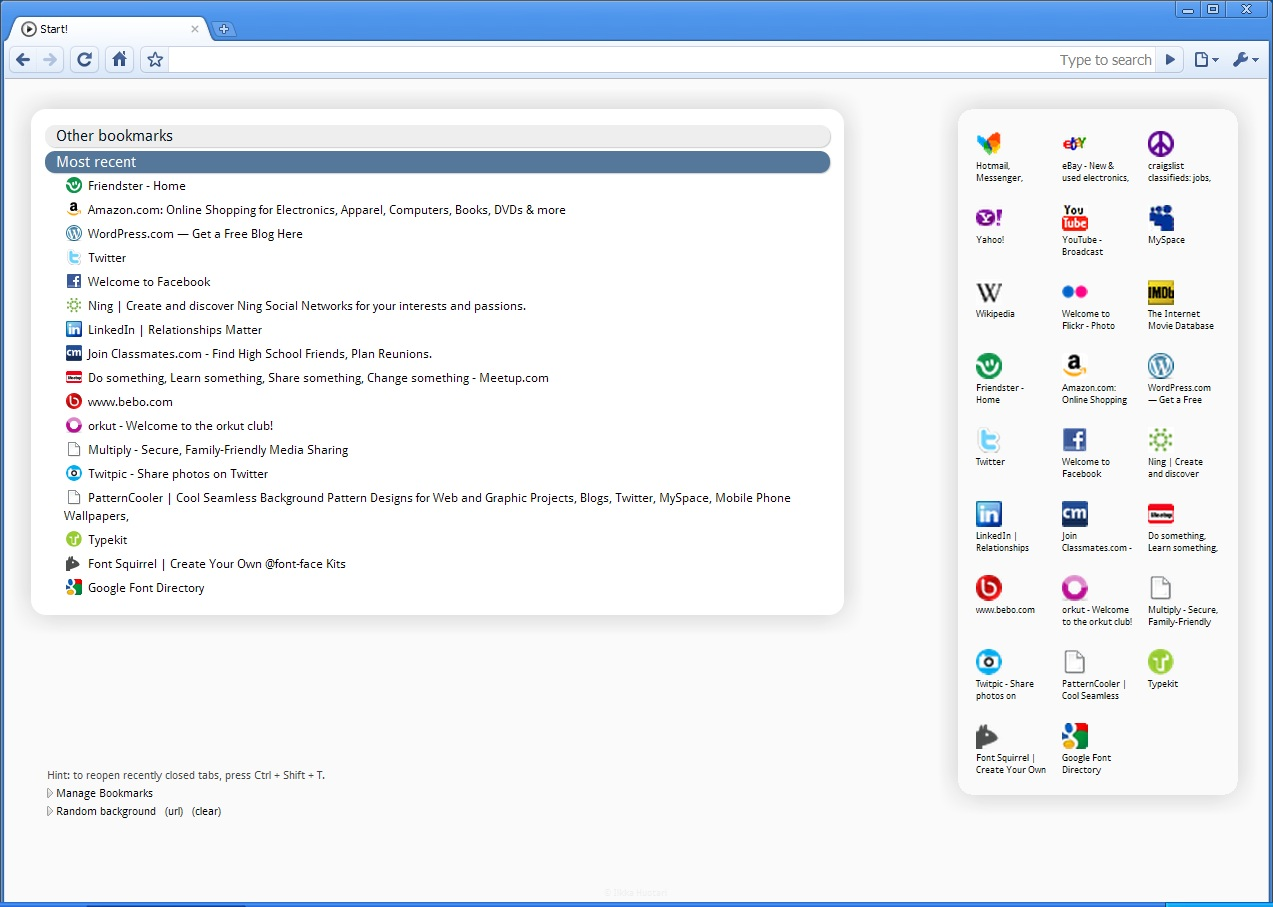Open 'Font Squirrel | Create Your Own @font-face Kits'

[x=217, y=564]
